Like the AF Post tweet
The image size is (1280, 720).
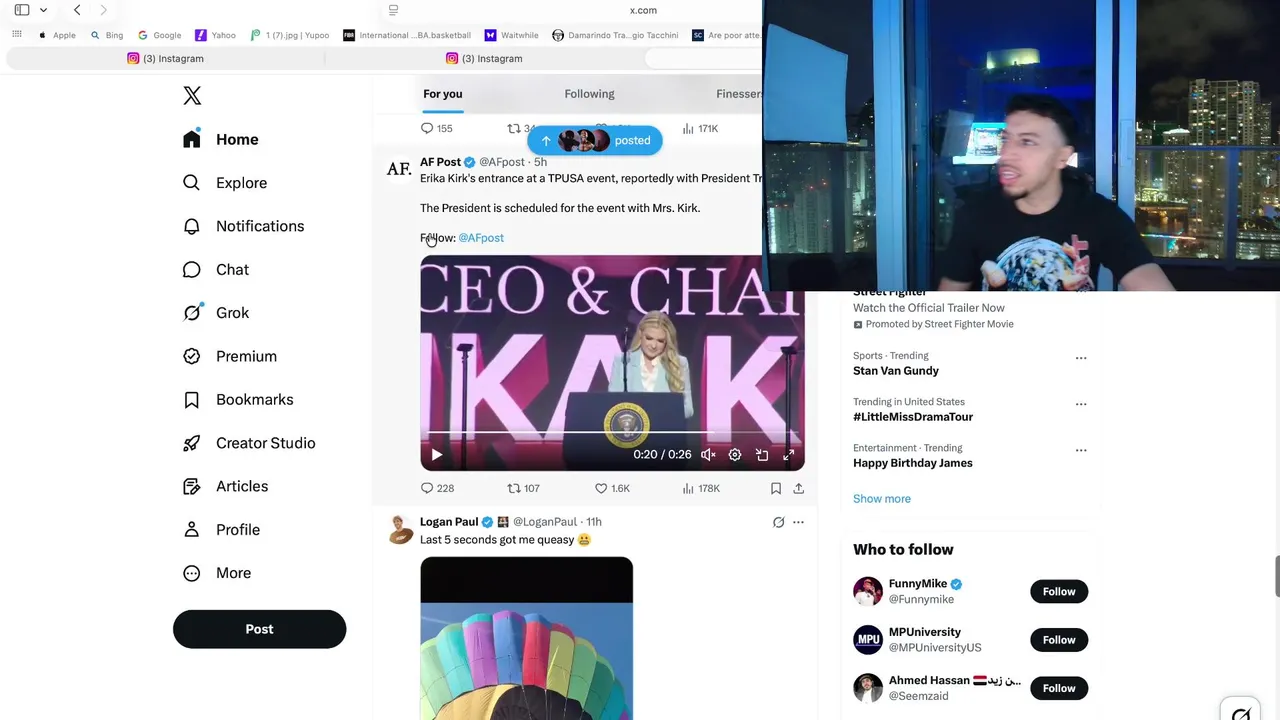(x=612, y=488)
